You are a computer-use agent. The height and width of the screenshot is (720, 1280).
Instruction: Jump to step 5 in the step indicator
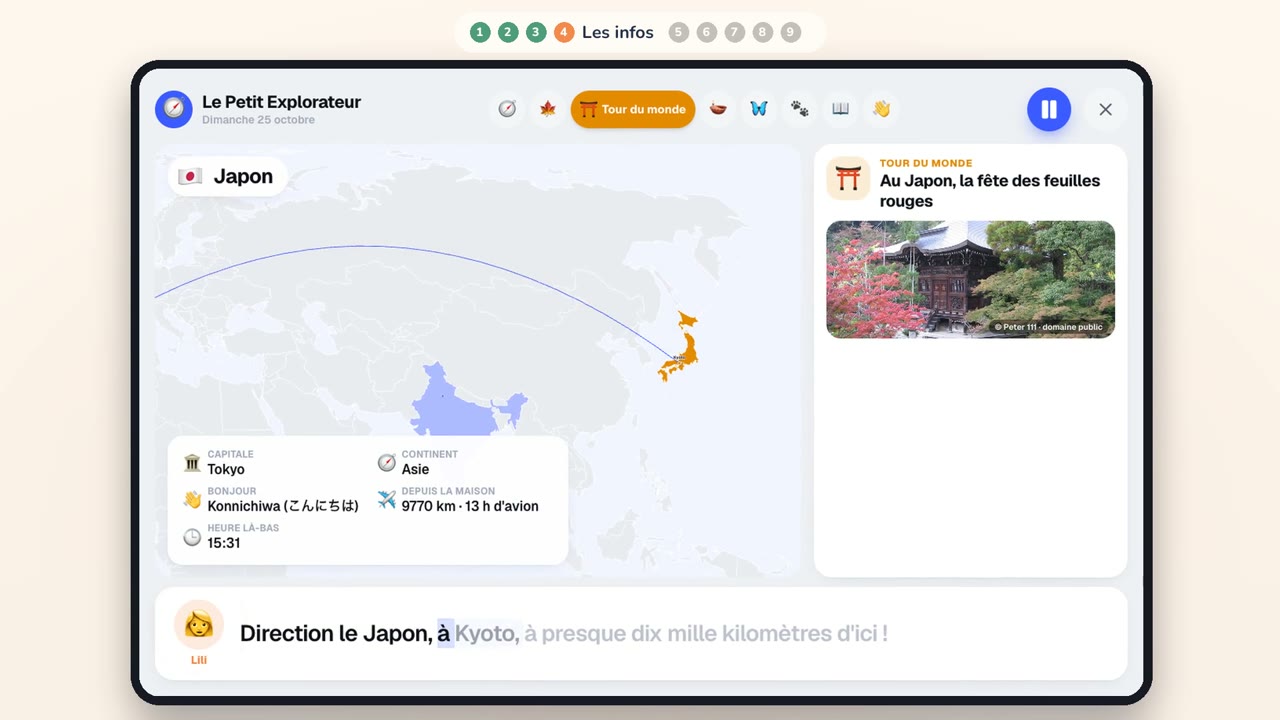pyautogui.click(x=679, y=32)
